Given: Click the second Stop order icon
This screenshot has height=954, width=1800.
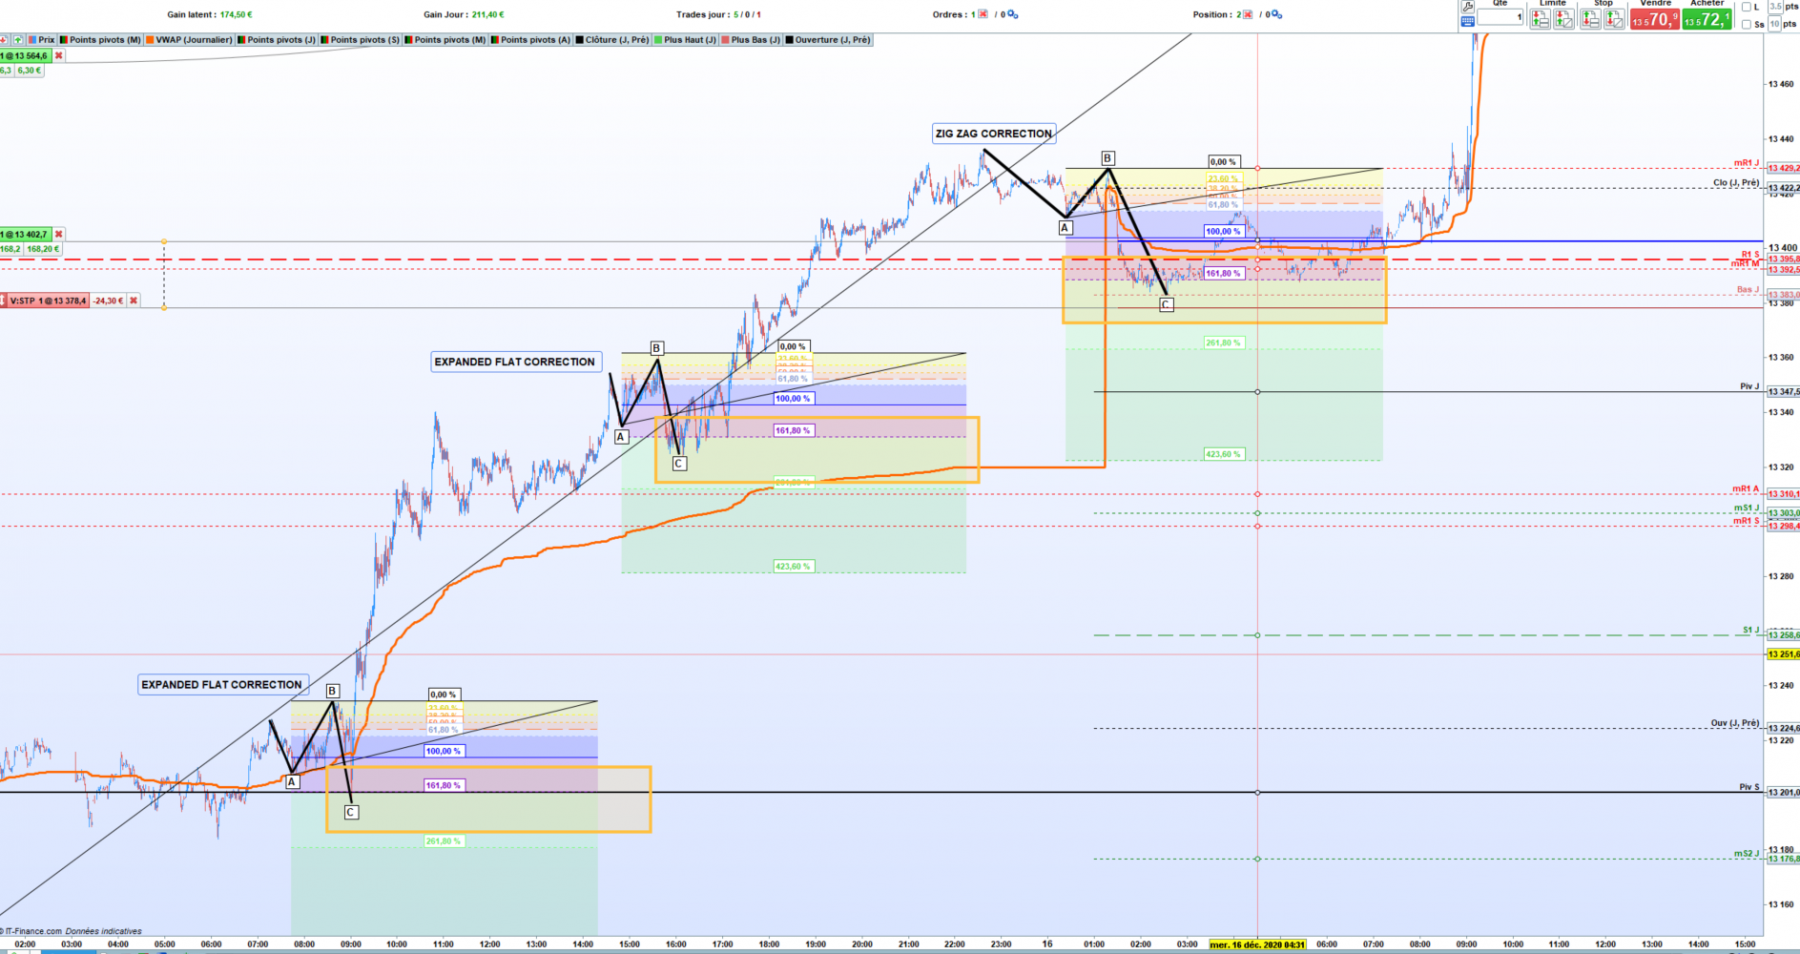Looking at the screenshot, I should point(1614,19).
